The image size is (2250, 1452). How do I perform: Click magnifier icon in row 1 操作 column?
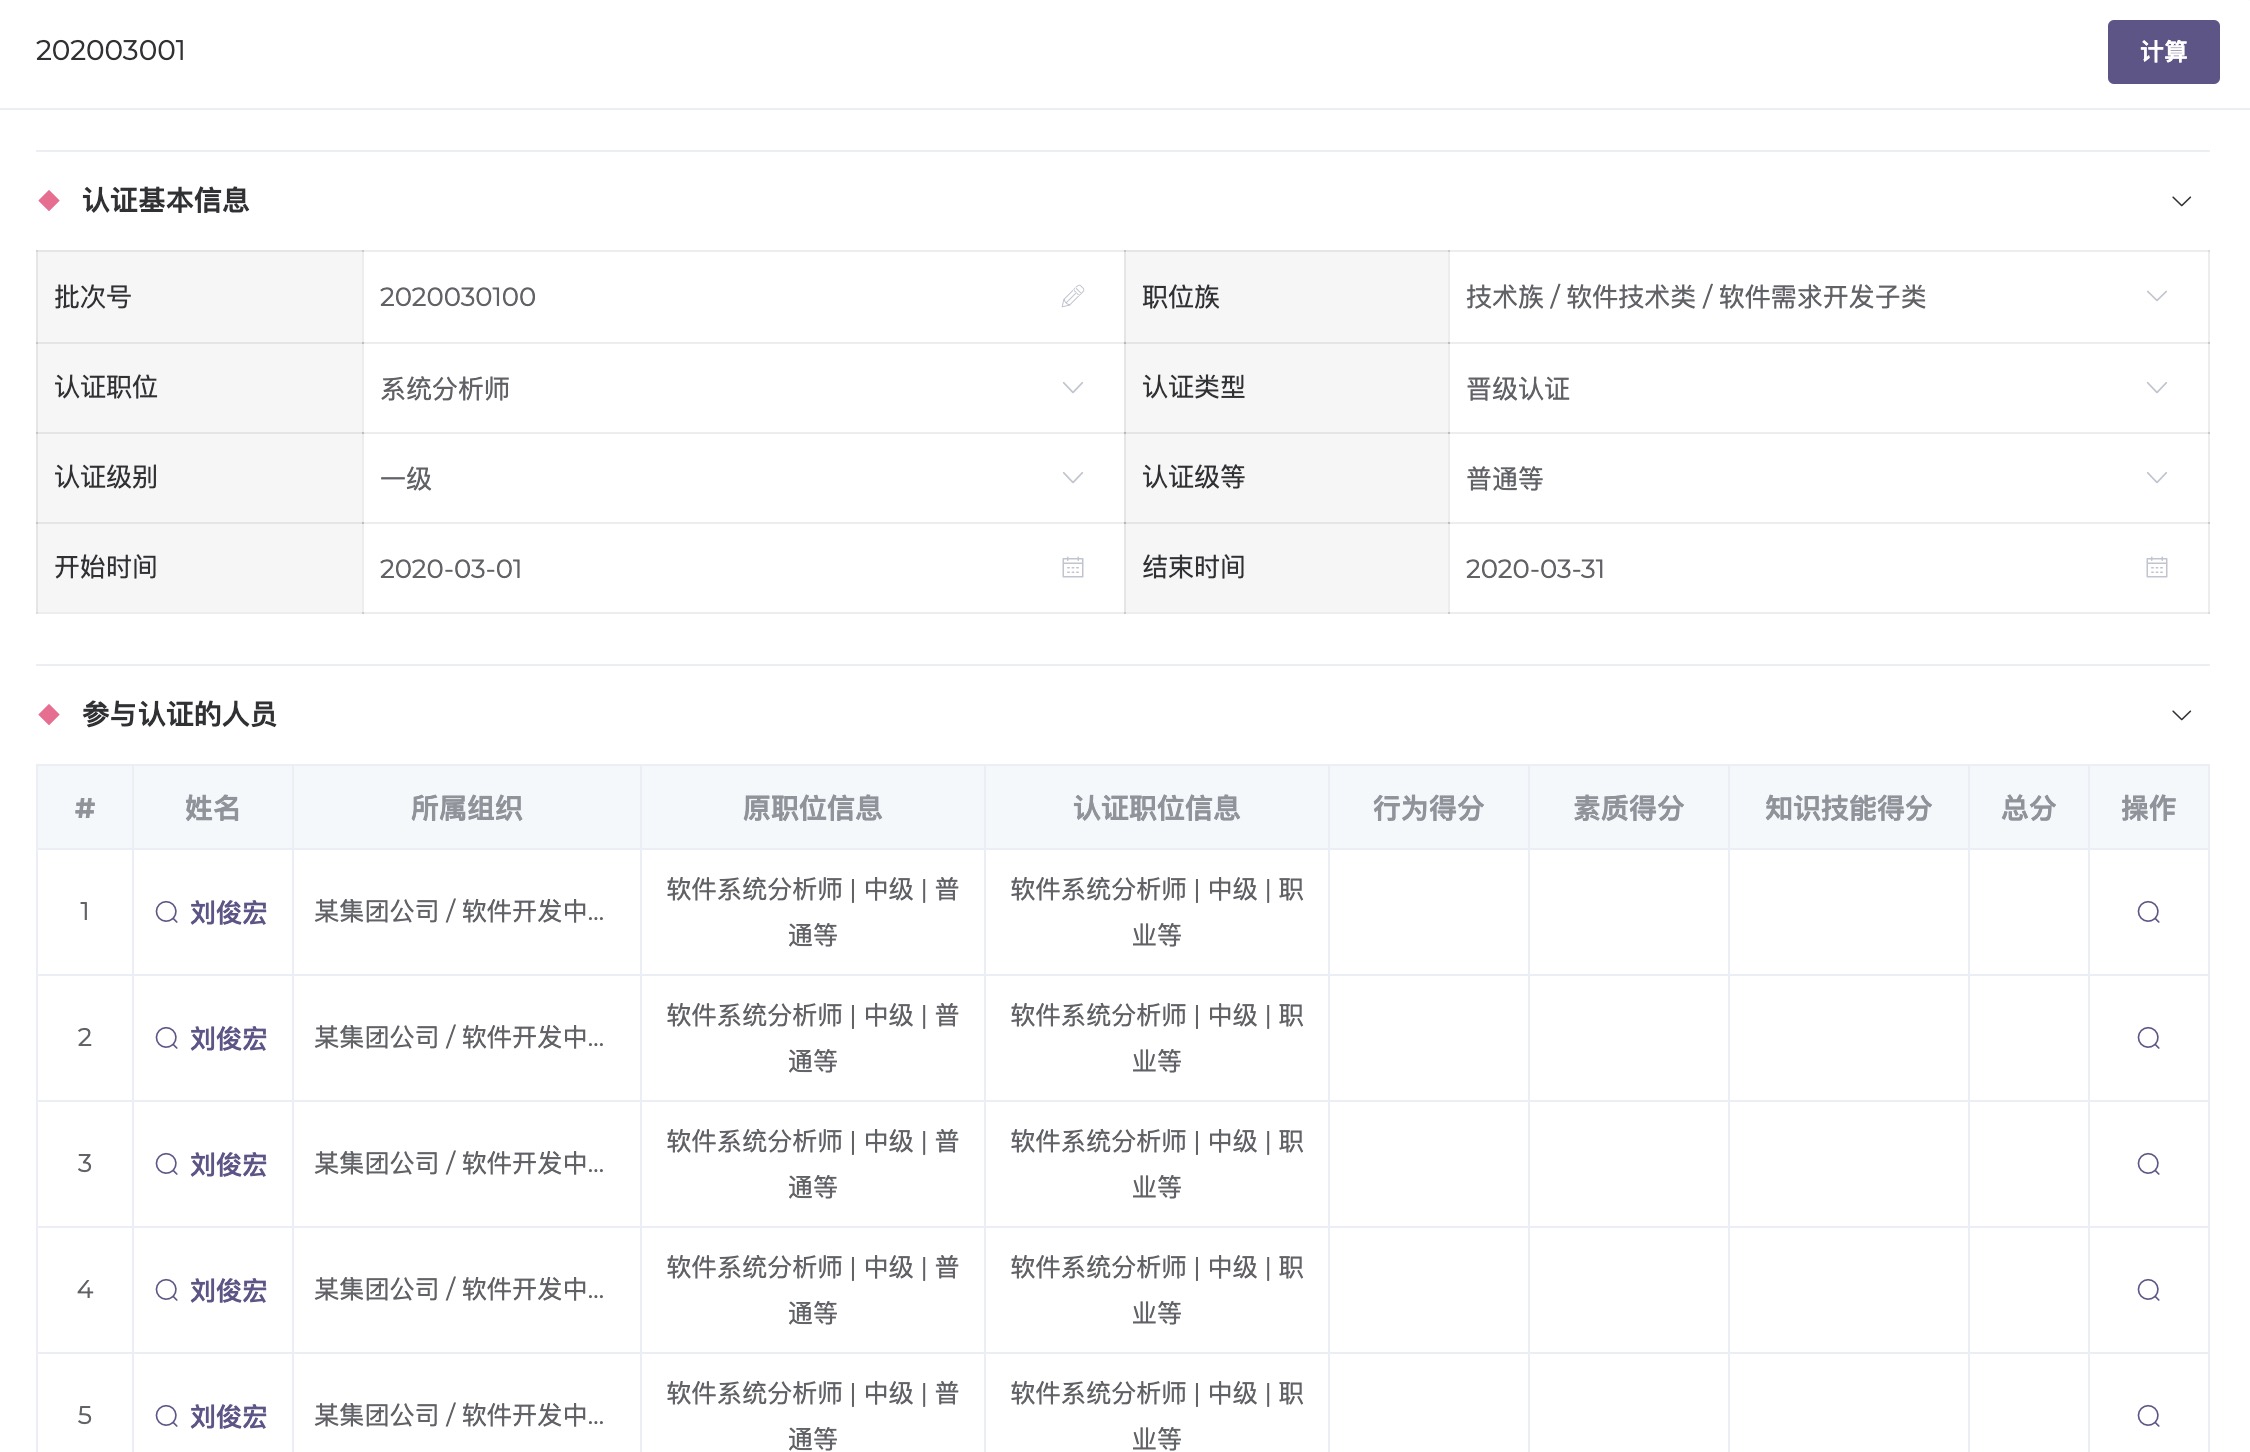click(2148, 912)
